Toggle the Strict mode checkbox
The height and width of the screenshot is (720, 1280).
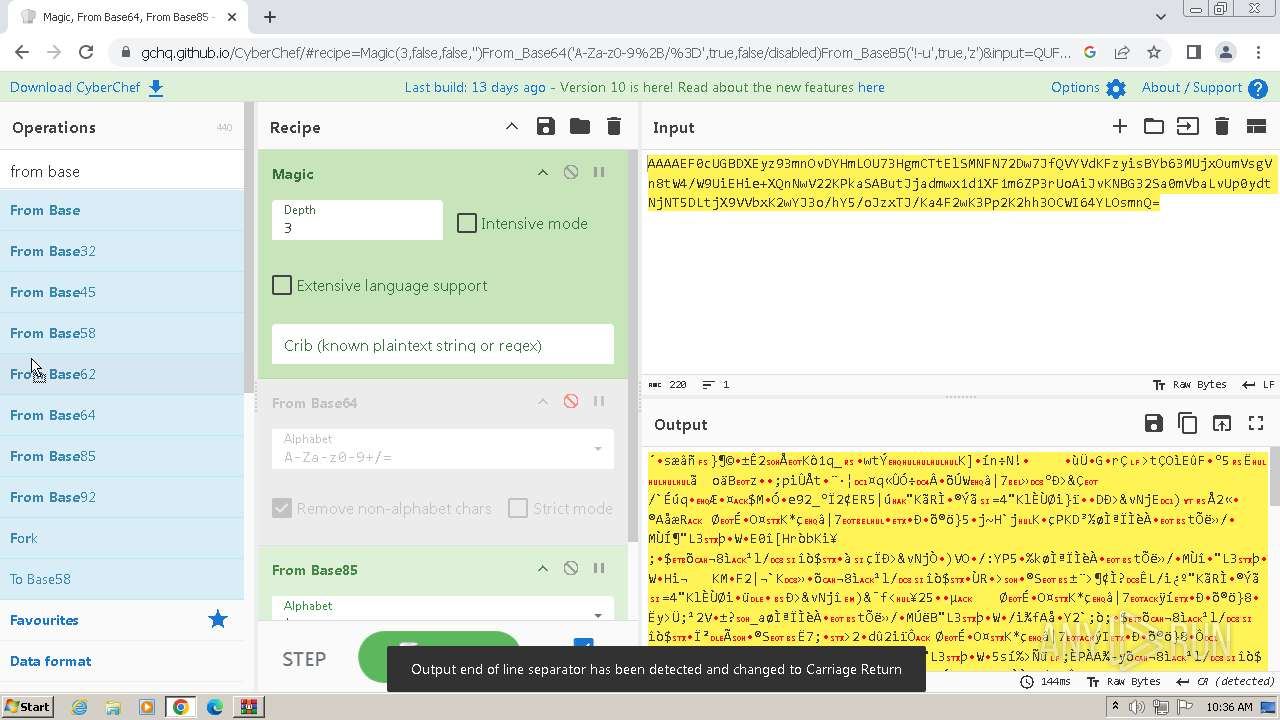[x=518, y=508]
